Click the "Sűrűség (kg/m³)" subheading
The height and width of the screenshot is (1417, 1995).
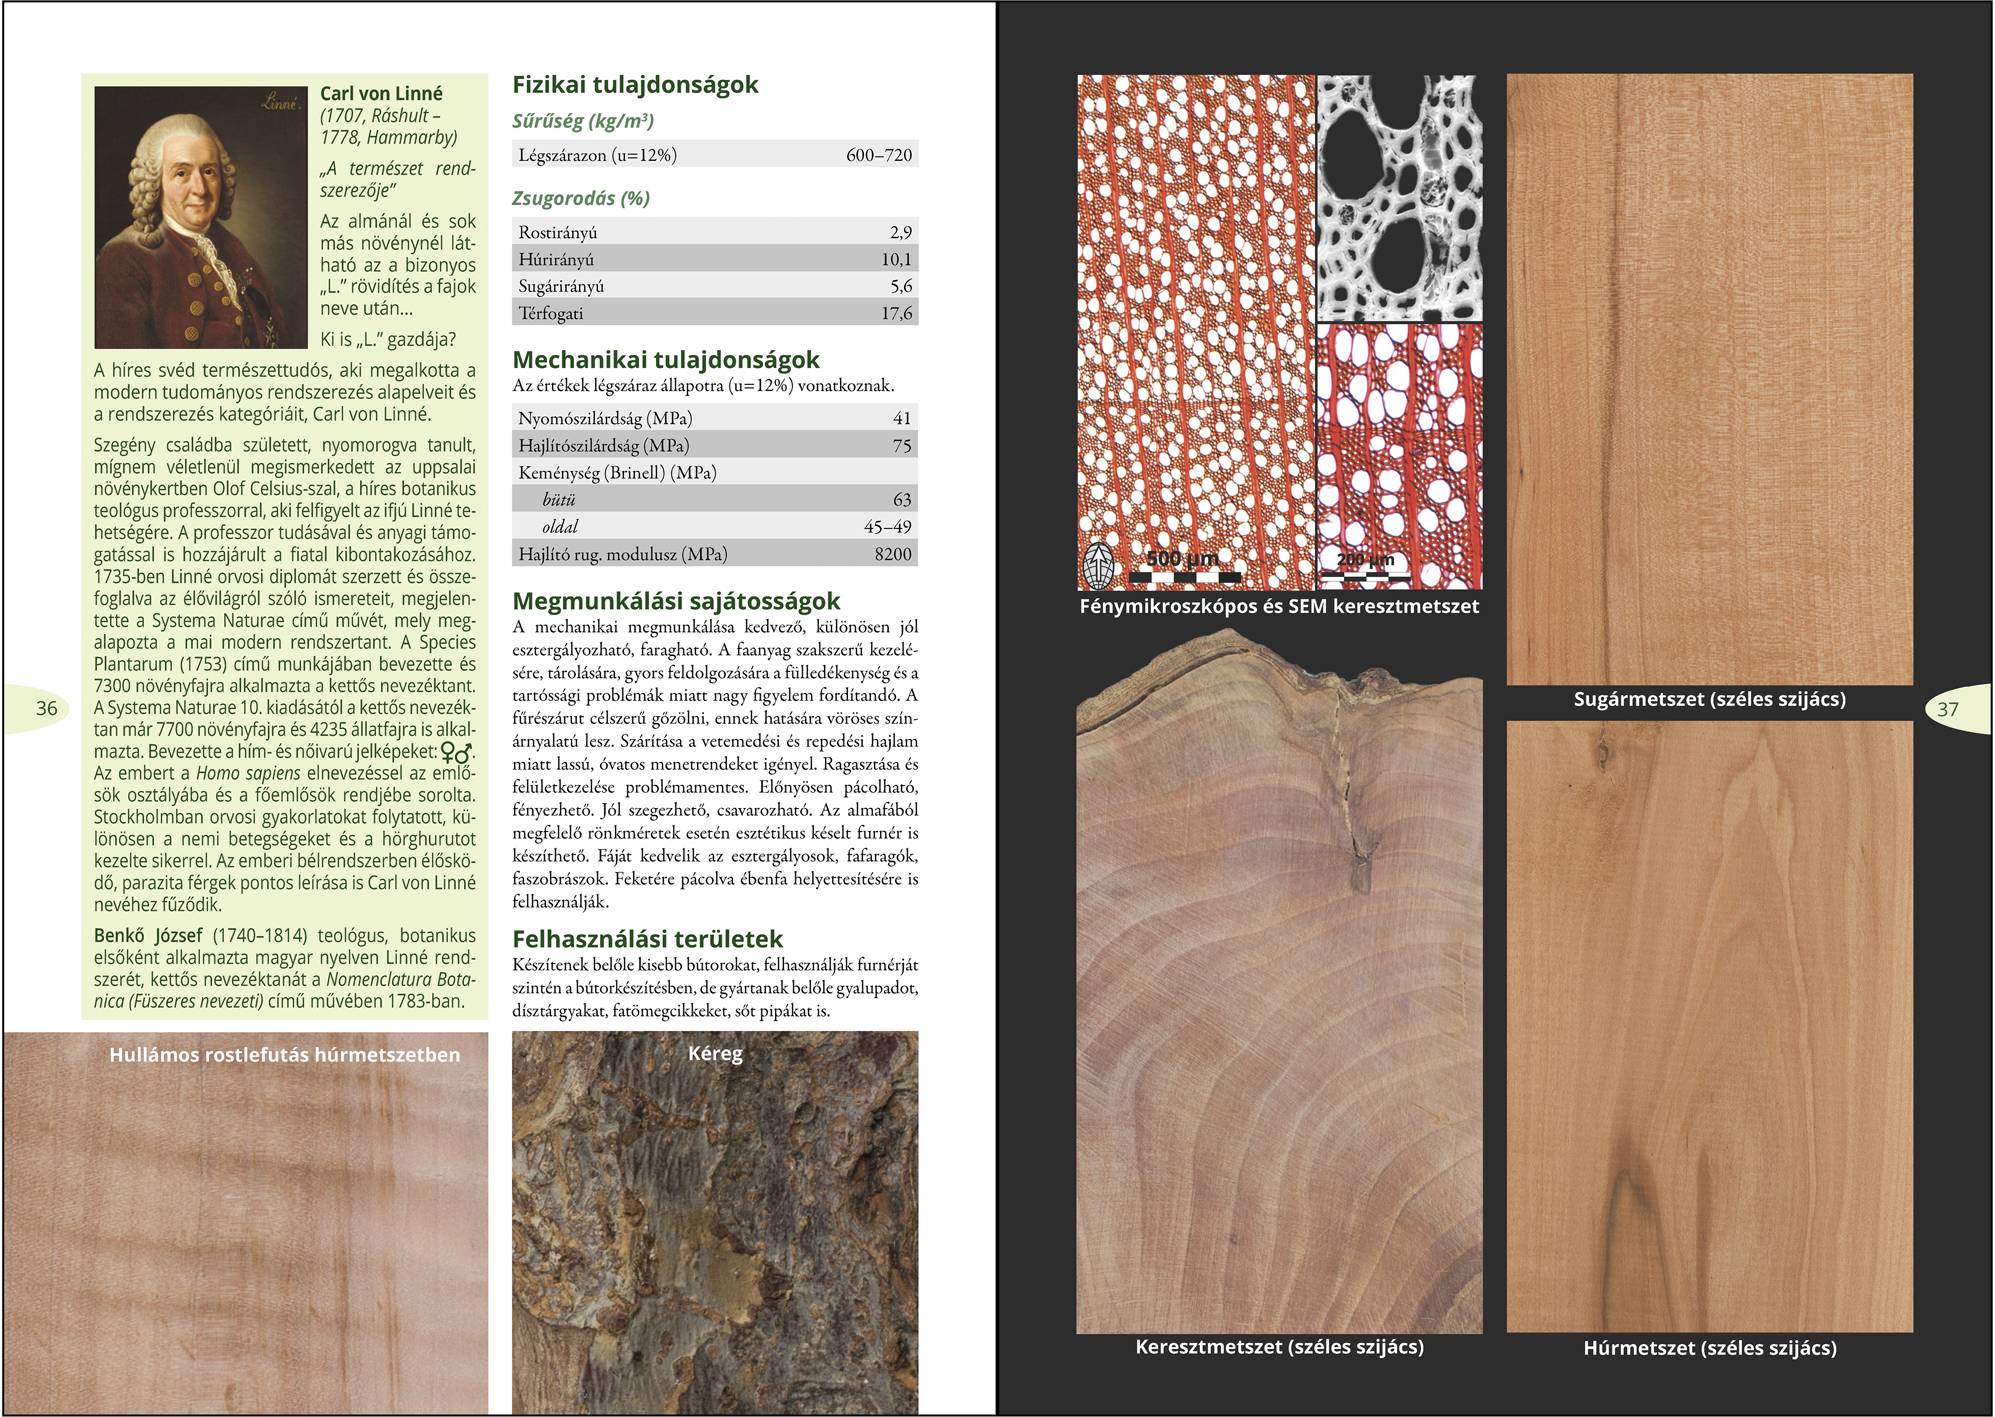pyautogui.click(x=583, y=121)
